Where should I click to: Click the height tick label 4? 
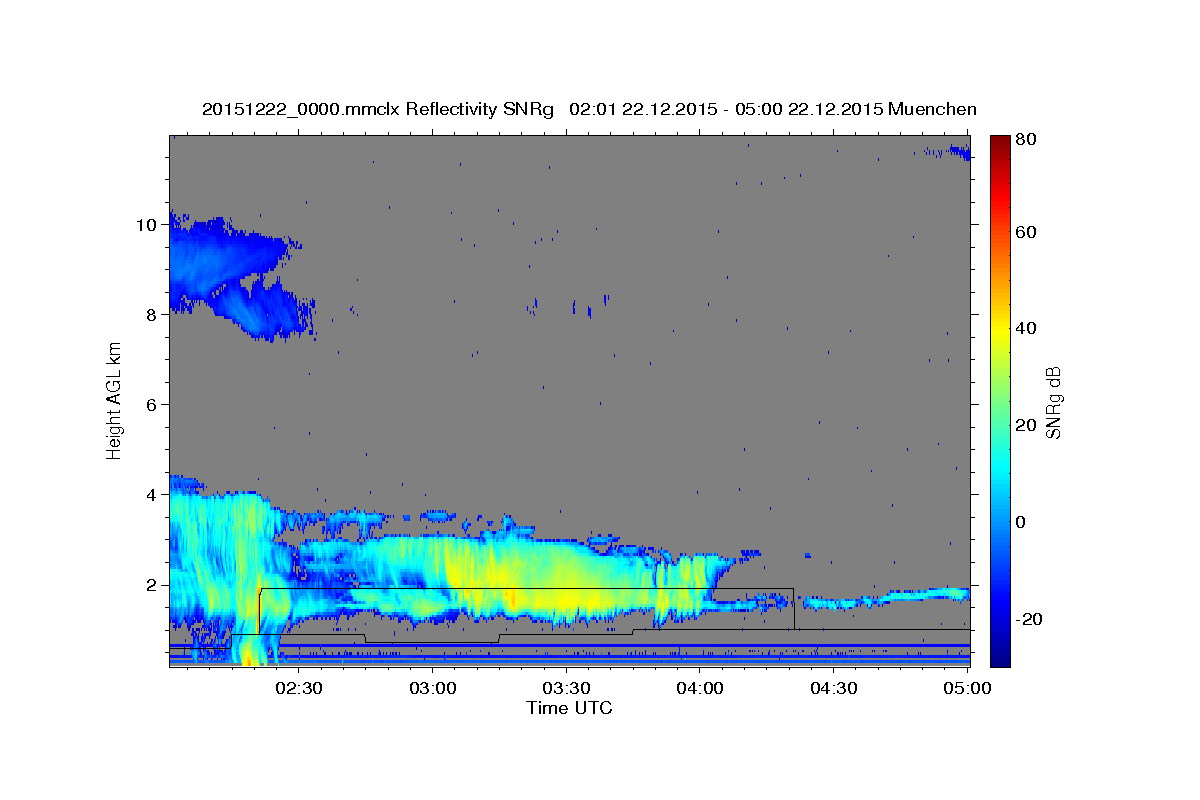[152, 495]
